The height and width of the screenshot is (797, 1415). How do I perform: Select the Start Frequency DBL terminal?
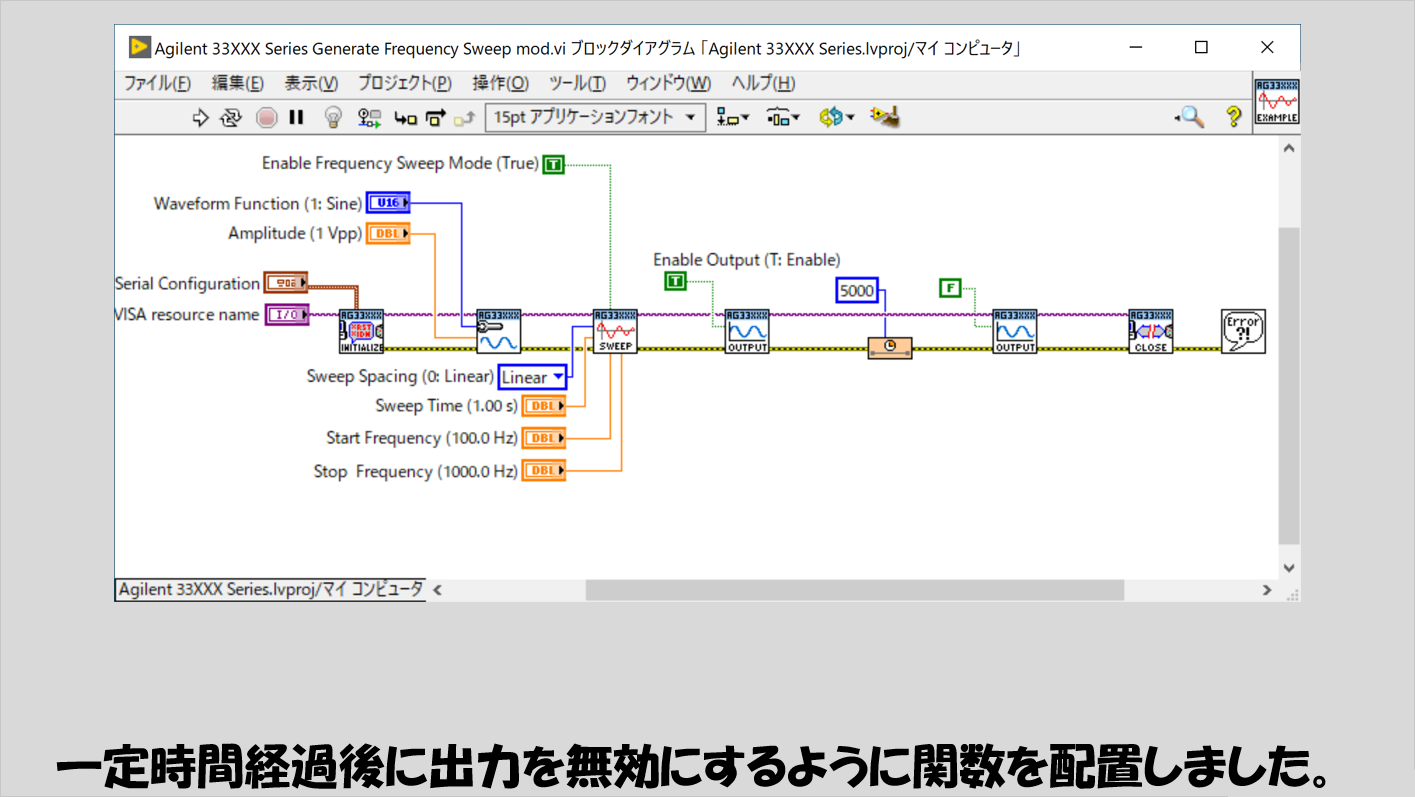pyautogui.click(x=544, y=438)
